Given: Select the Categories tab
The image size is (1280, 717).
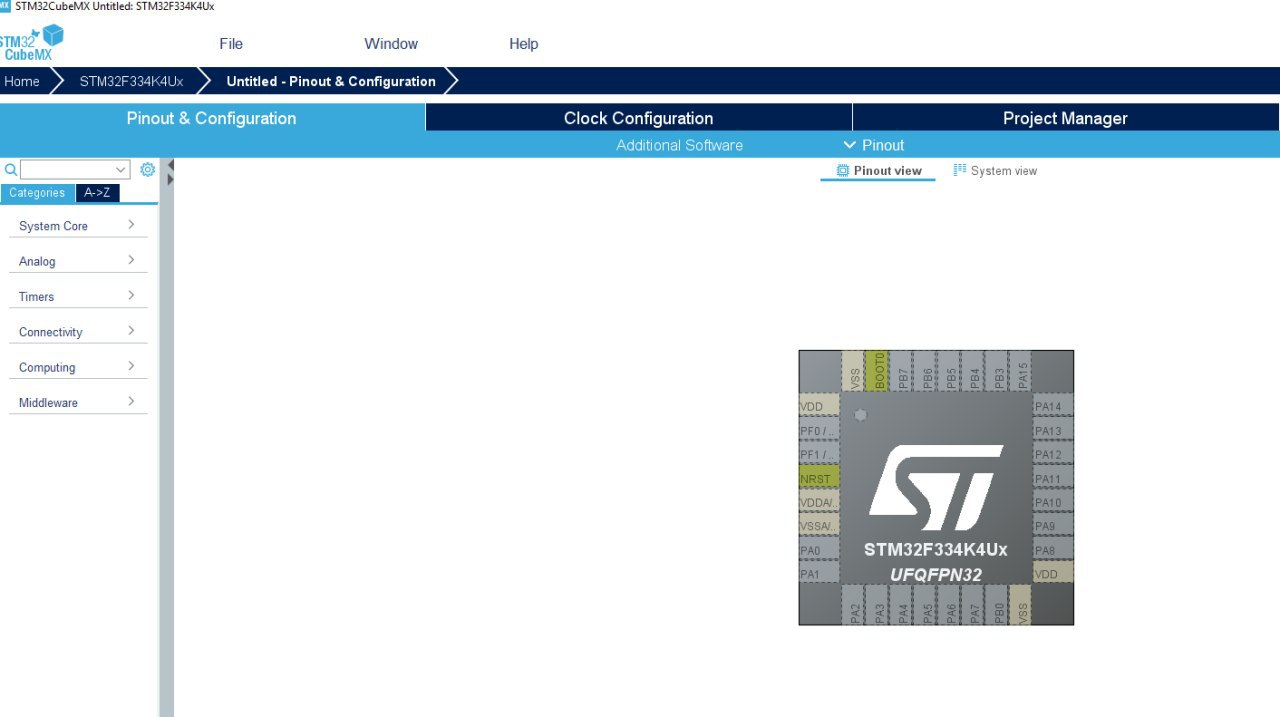Looking at the screenshot, I should click(37, 193).
